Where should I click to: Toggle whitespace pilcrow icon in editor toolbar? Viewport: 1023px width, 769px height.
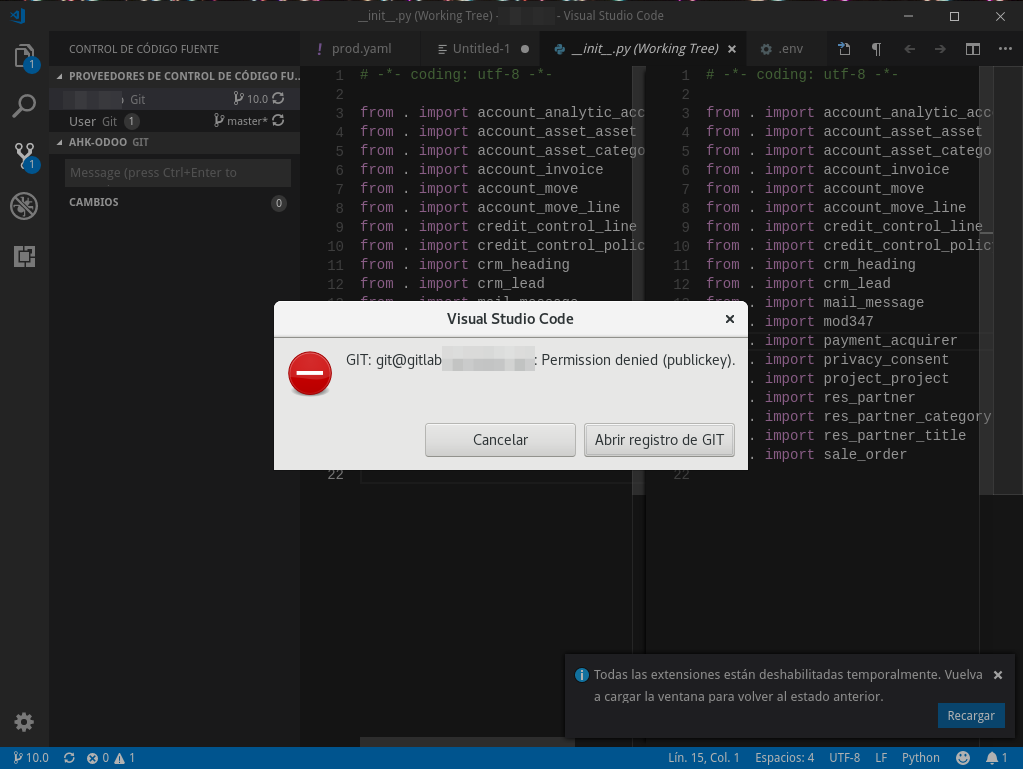(876, 49)
